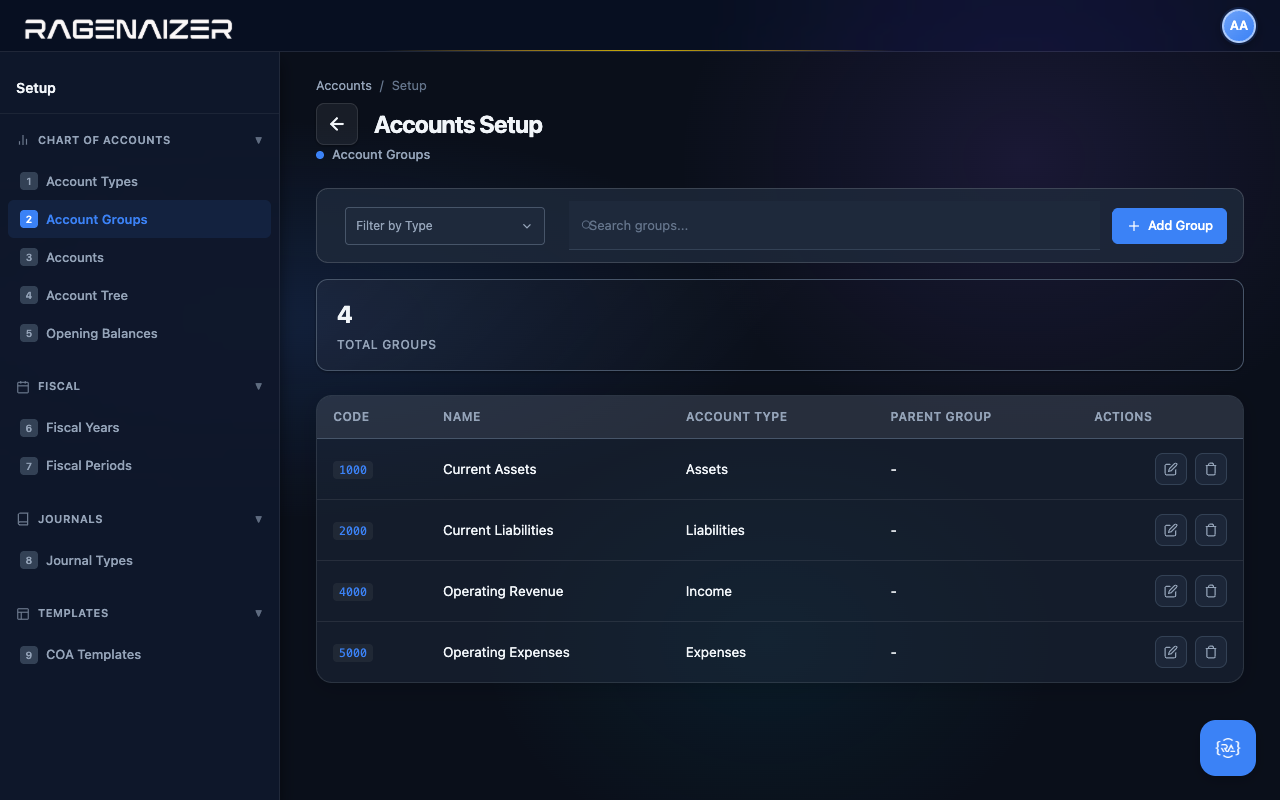
Task: Click the Operating Expenses name cell
Action: 506,652
